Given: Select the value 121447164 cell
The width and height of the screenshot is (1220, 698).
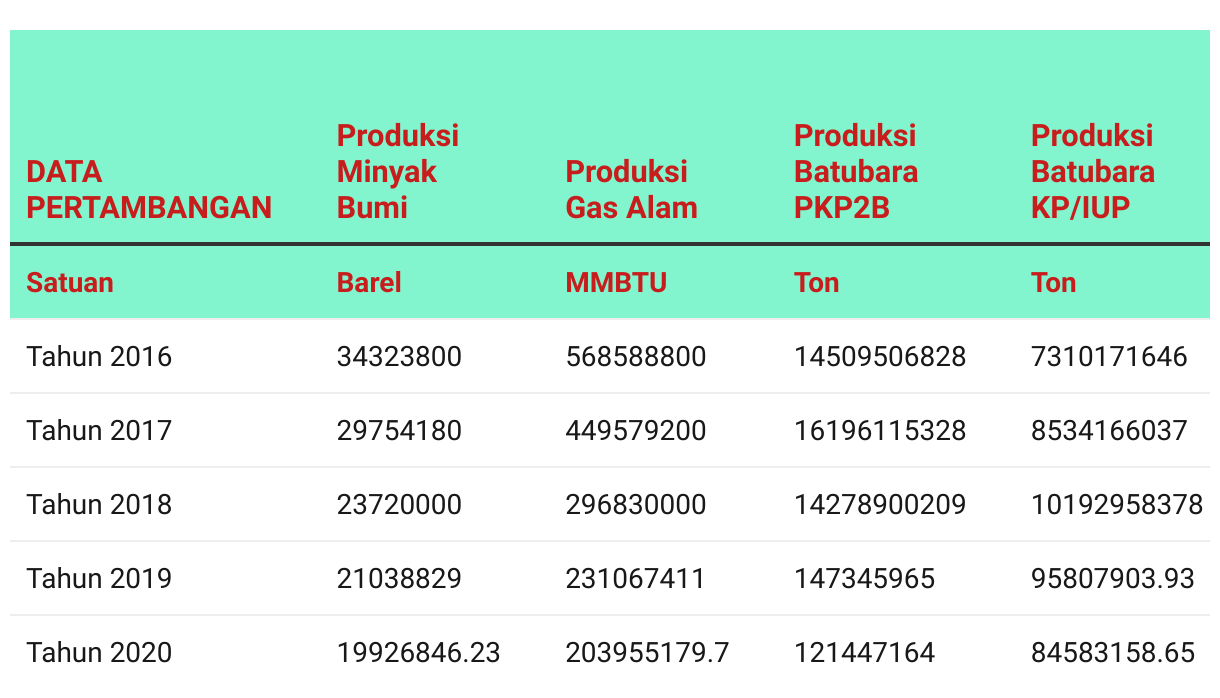Looking at the screenshot, I should (x=864, y=652).
